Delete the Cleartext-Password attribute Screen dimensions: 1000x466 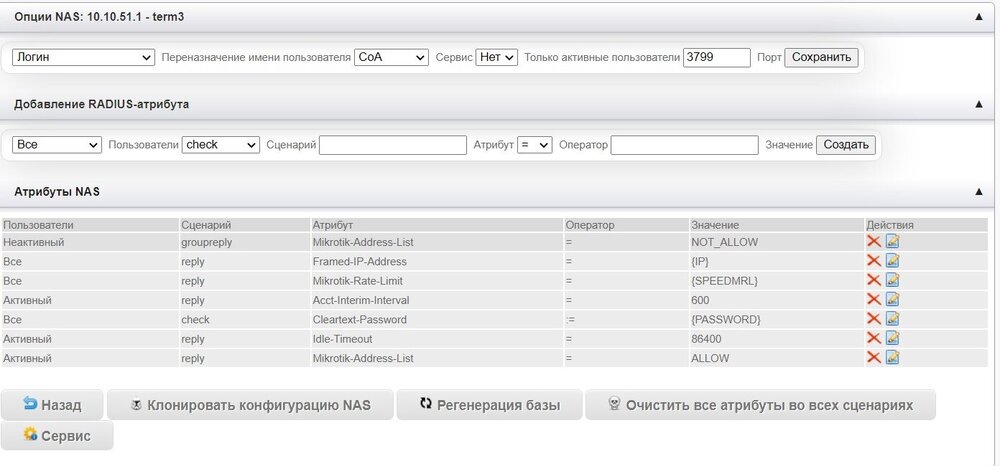tap(873, 318)
